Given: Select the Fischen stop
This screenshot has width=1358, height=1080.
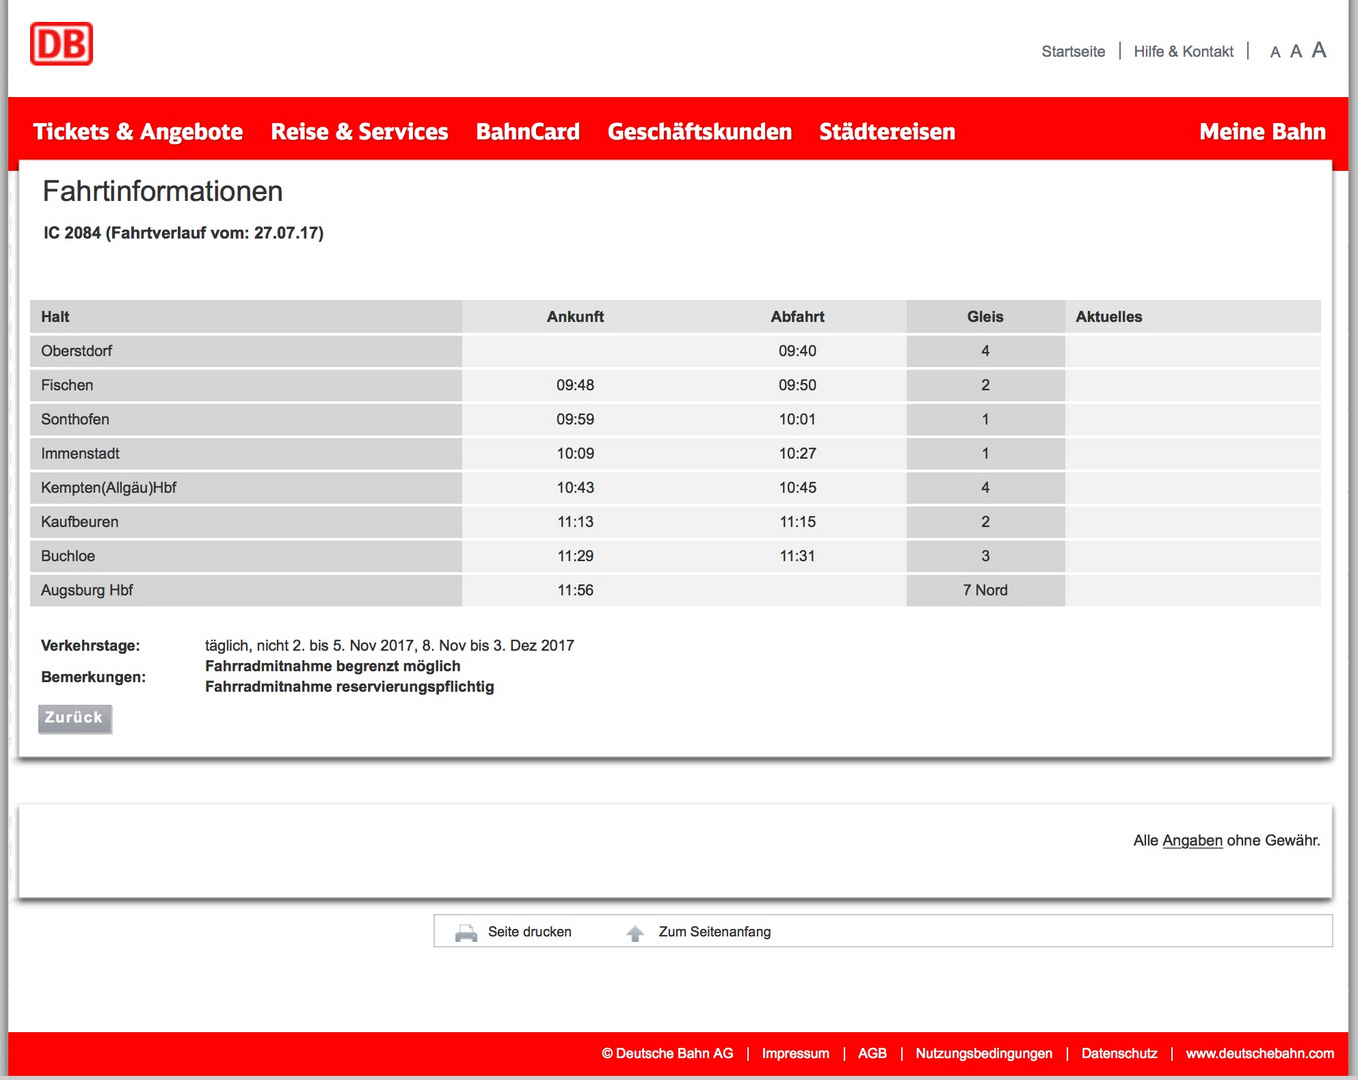Looking at the screenshot, I should tap(67, 385).
